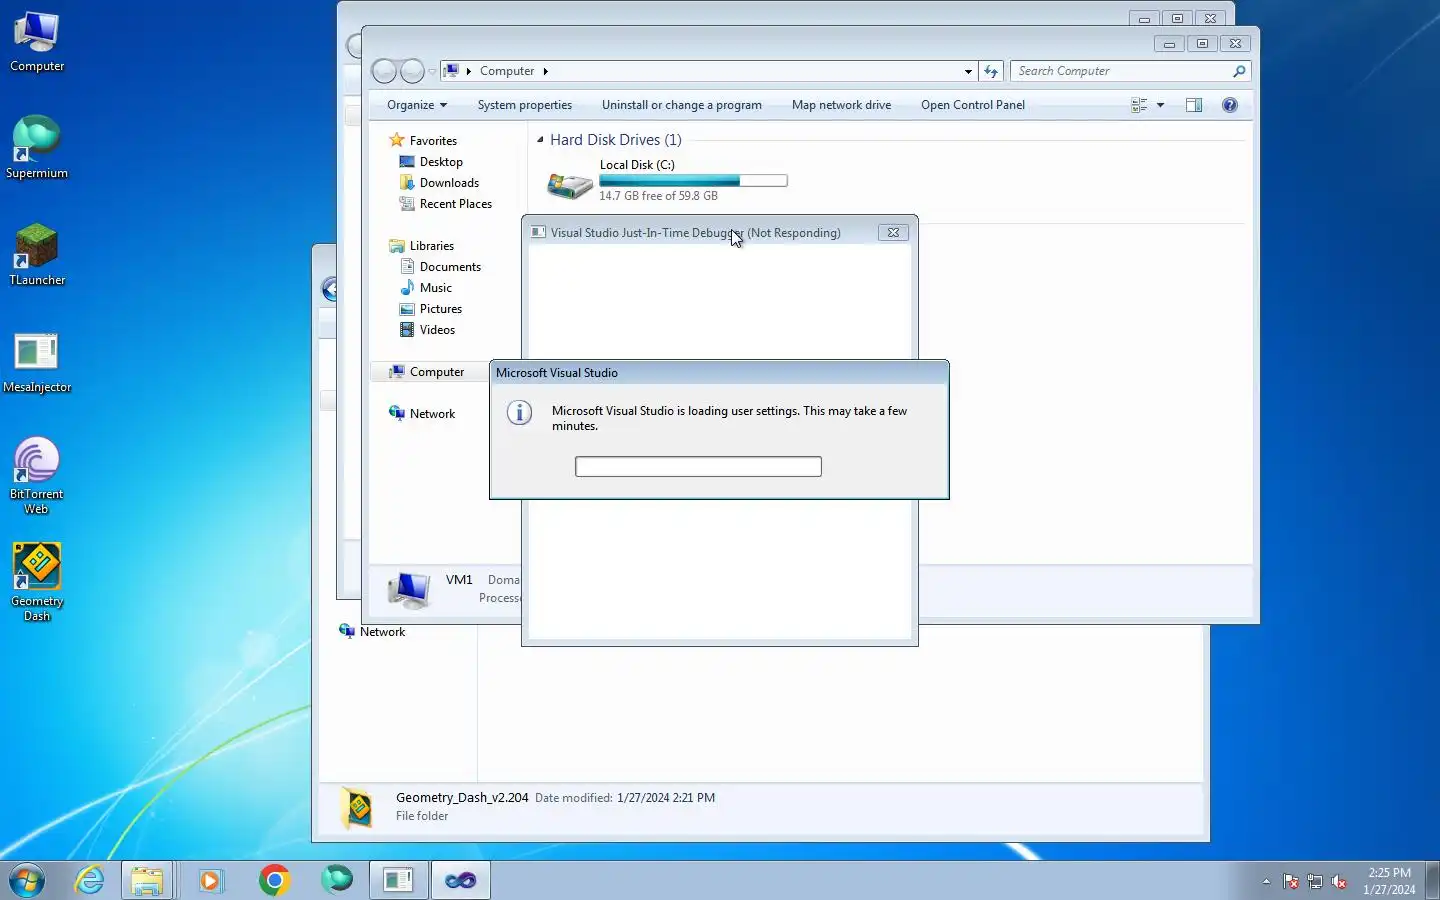This screenshot has width=1440, height=900.
Task: Click the Forward button in Computer window
Action: coord(412,71)
